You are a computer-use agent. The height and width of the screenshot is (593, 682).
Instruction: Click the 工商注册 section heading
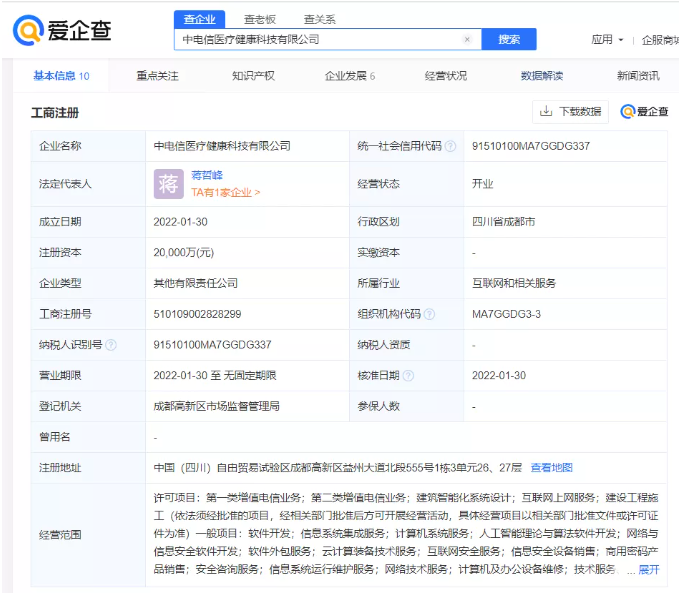pyautogui.click(x=55, y=113)
